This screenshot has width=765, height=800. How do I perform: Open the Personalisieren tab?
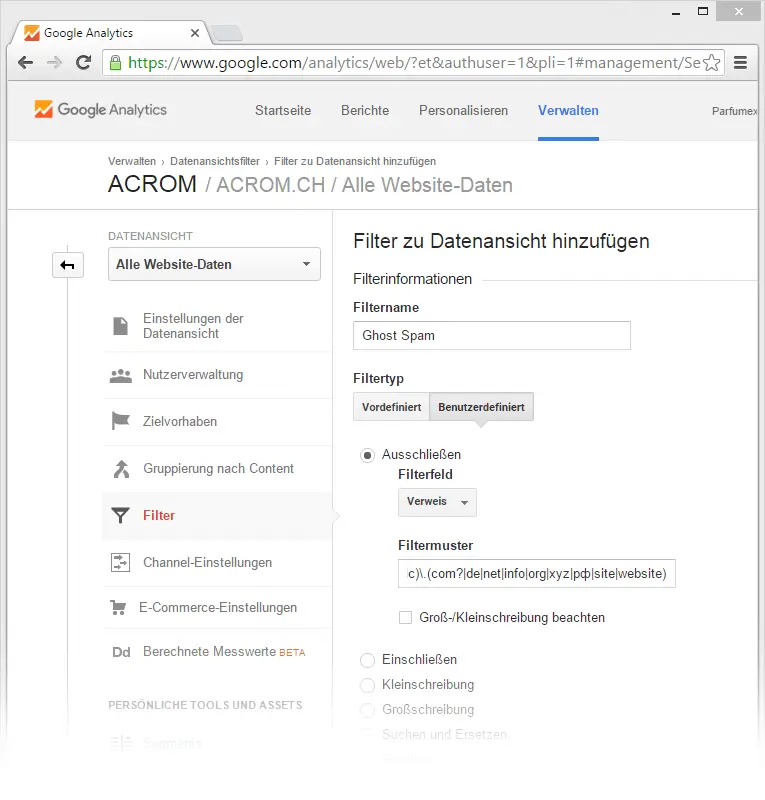(x=463, y=111)
